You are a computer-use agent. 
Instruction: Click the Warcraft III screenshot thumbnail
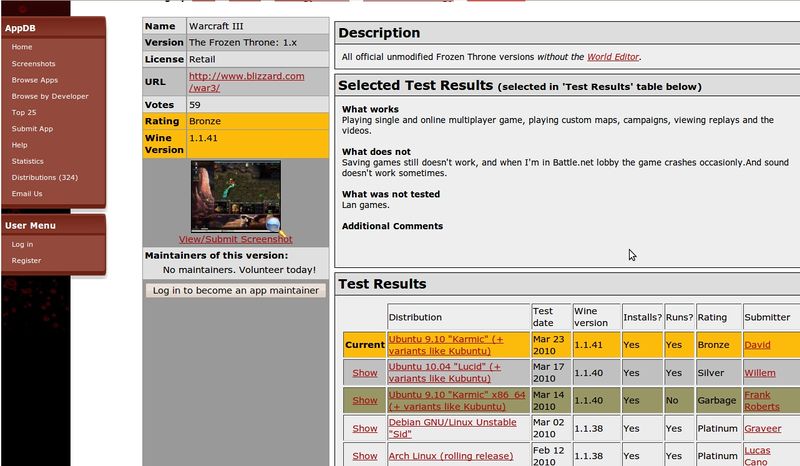click(236, 197)
